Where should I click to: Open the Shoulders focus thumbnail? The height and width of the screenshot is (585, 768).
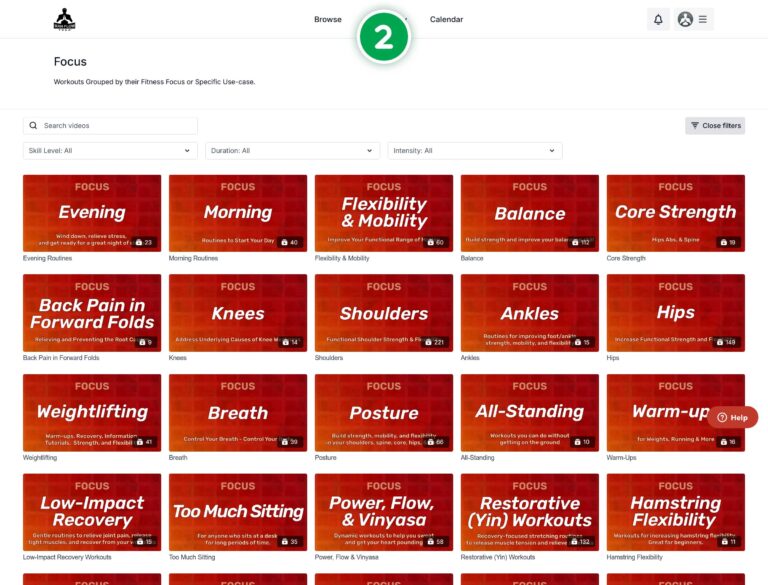(x=384, y=313)
